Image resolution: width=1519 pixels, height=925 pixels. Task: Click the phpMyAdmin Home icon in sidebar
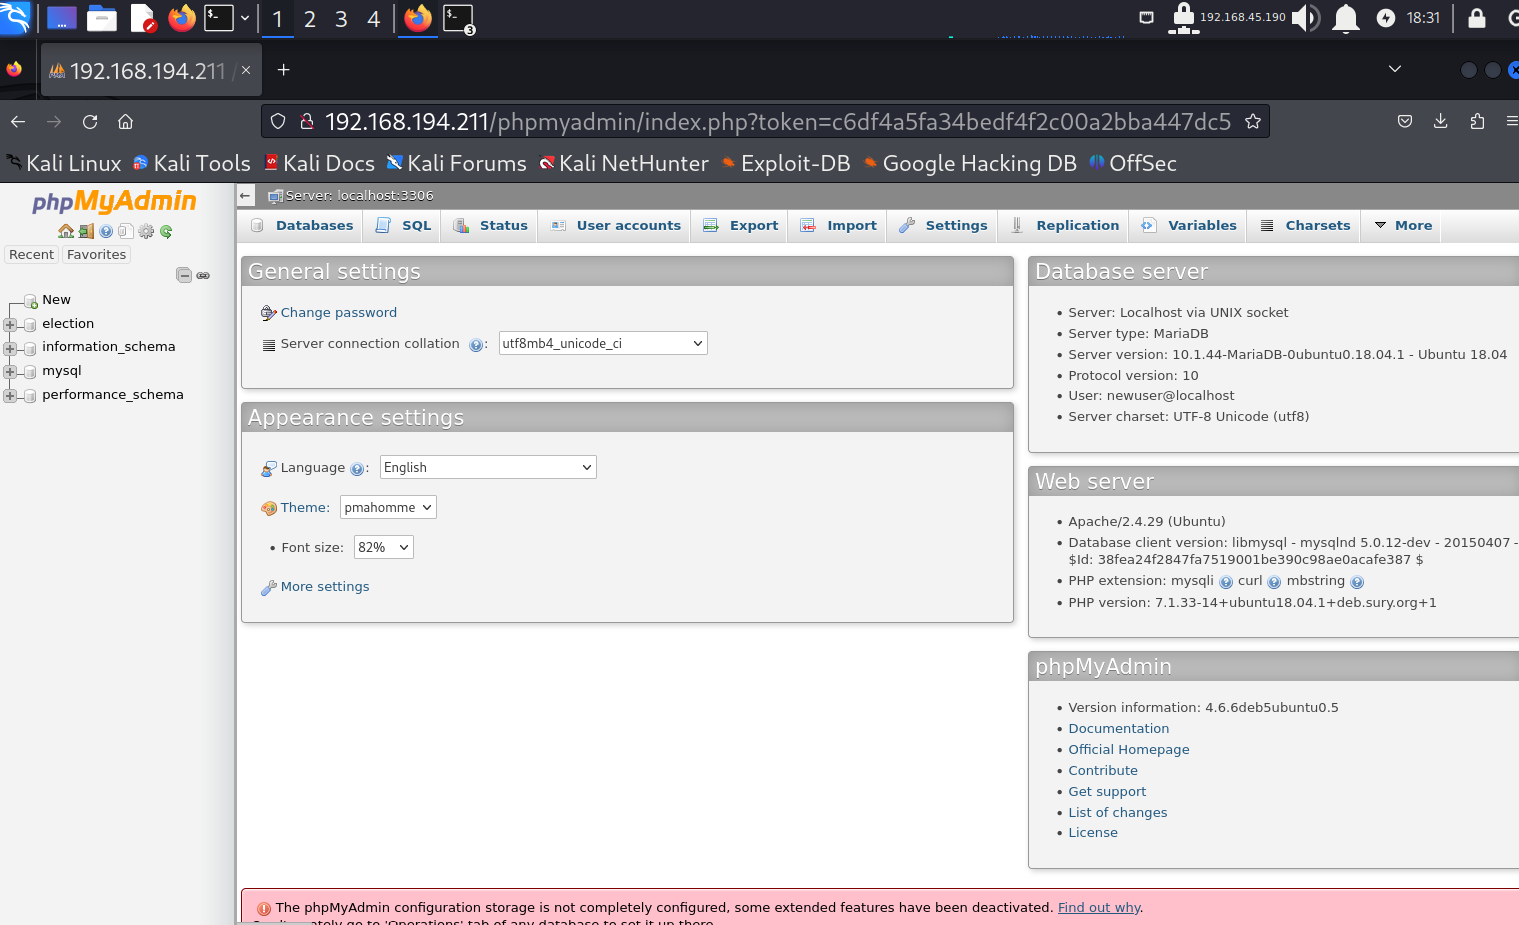click(66, 231)
